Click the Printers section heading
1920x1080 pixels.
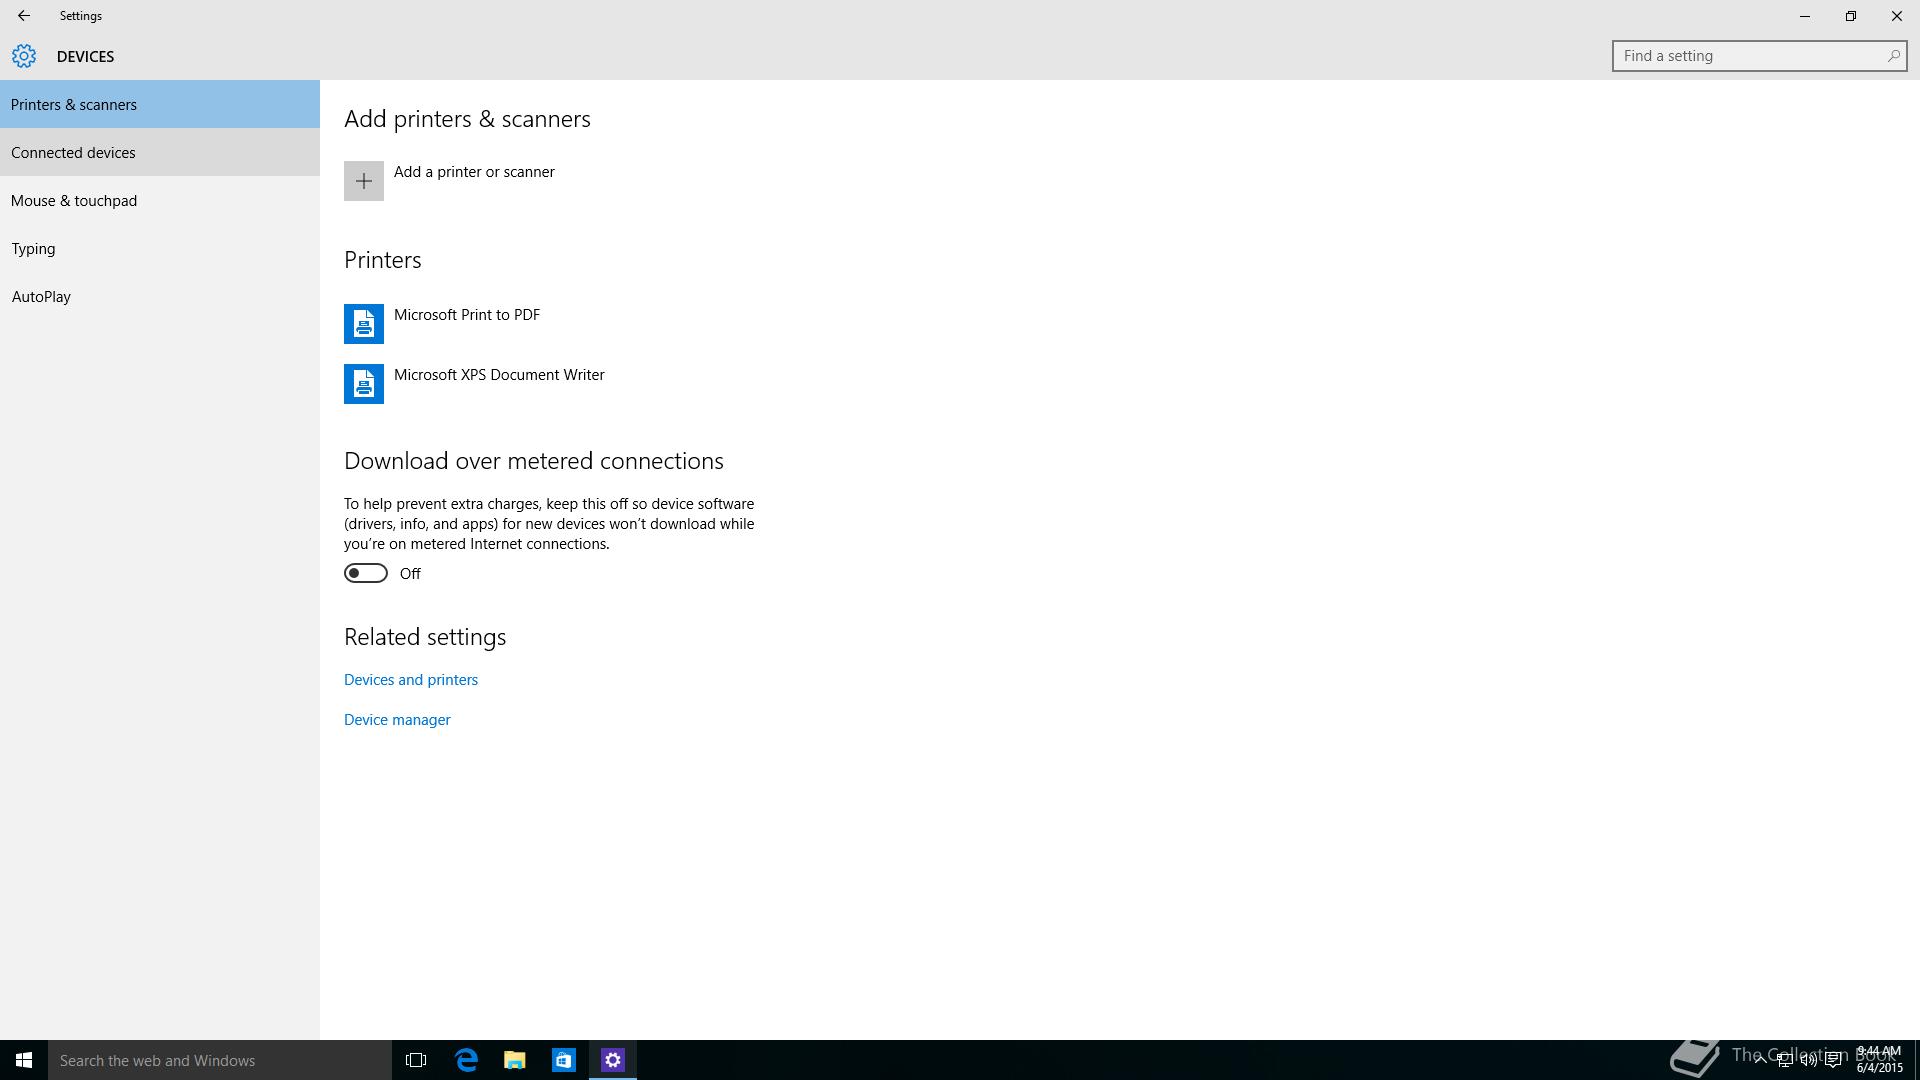click(383, 260)
